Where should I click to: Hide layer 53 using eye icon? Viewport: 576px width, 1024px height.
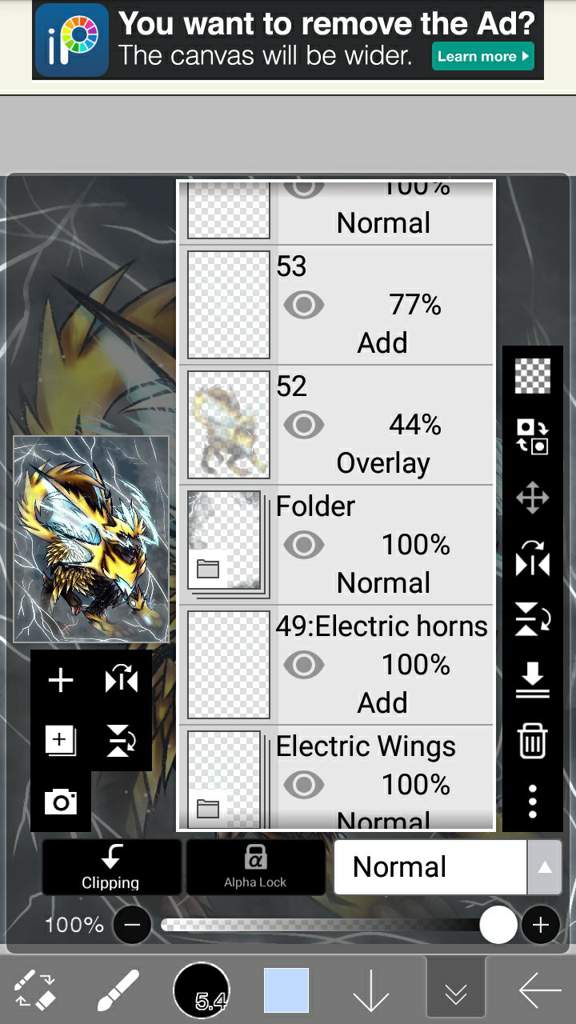304,305
